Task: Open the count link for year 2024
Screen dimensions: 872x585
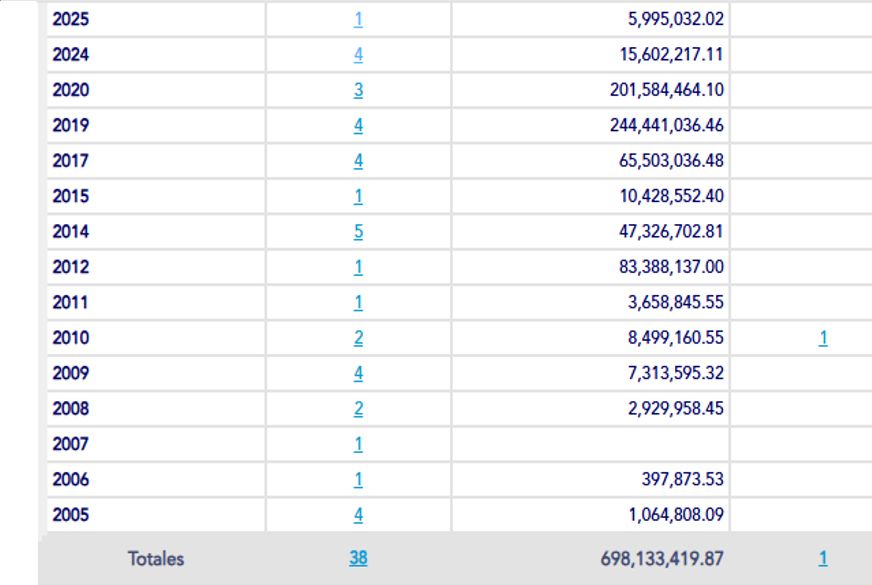Action: click(358, 55)
